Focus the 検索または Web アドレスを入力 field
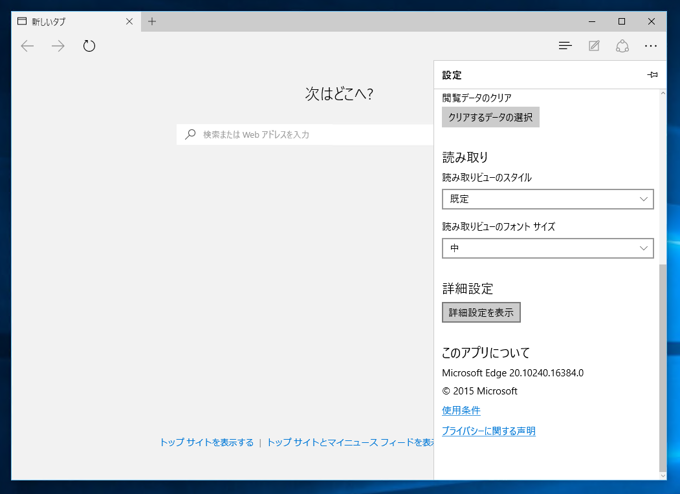The width and height of the screenshot is (680, 494). (x=305, y=134)
